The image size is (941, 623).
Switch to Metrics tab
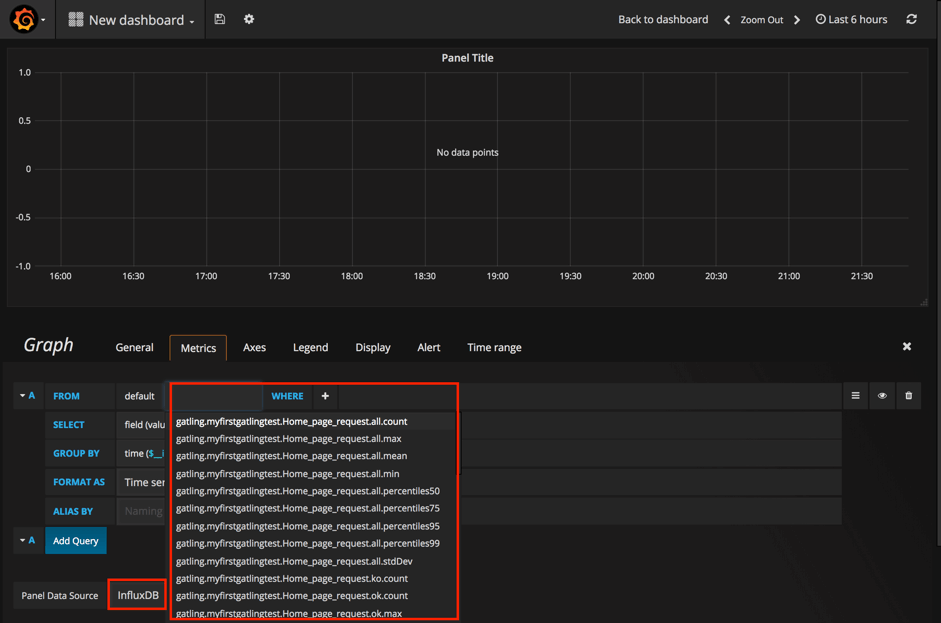click(198, 348)
